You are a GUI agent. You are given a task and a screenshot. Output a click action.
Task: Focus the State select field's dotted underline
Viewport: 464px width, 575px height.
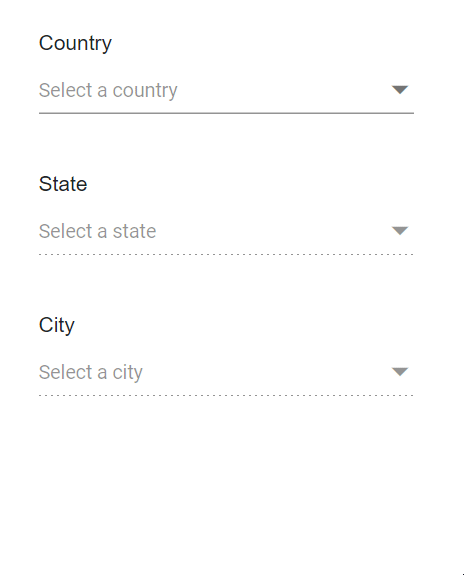coord(226,254)
